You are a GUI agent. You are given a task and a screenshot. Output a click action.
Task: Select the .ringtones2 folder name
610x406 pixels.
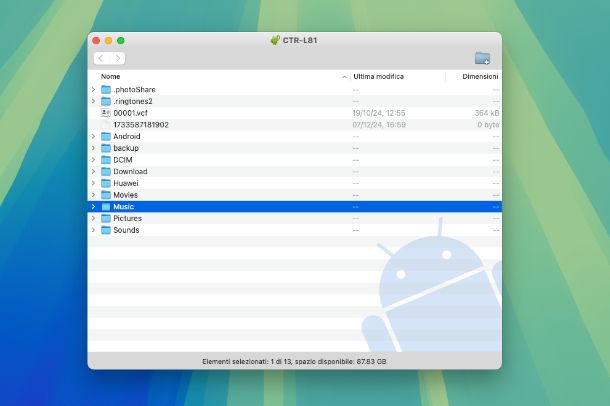[133, 101]
